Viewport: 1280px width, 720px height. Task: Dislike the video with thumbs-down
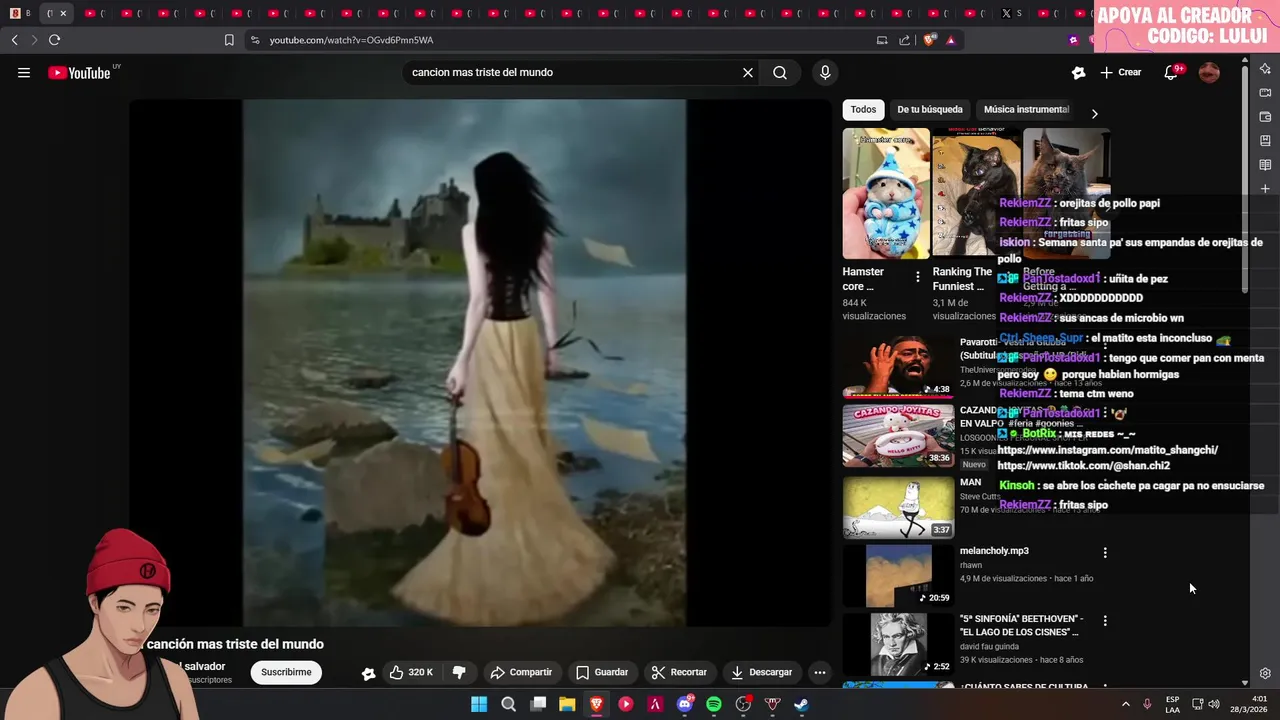click(x=459, y=672)
